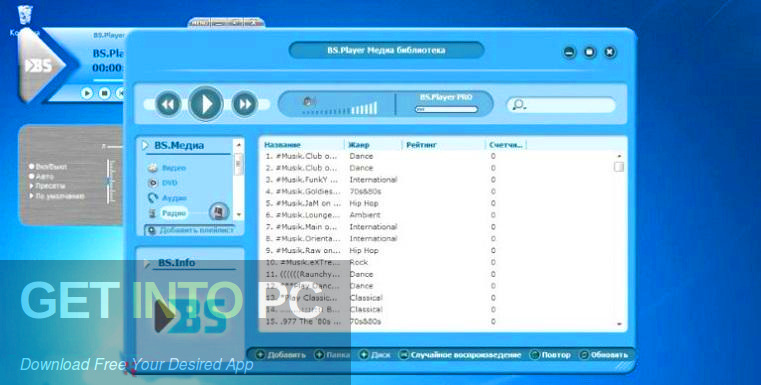Mute via the speaker volume icon
The height and width of the screenshot is (385, 761).
pos(308,102)
